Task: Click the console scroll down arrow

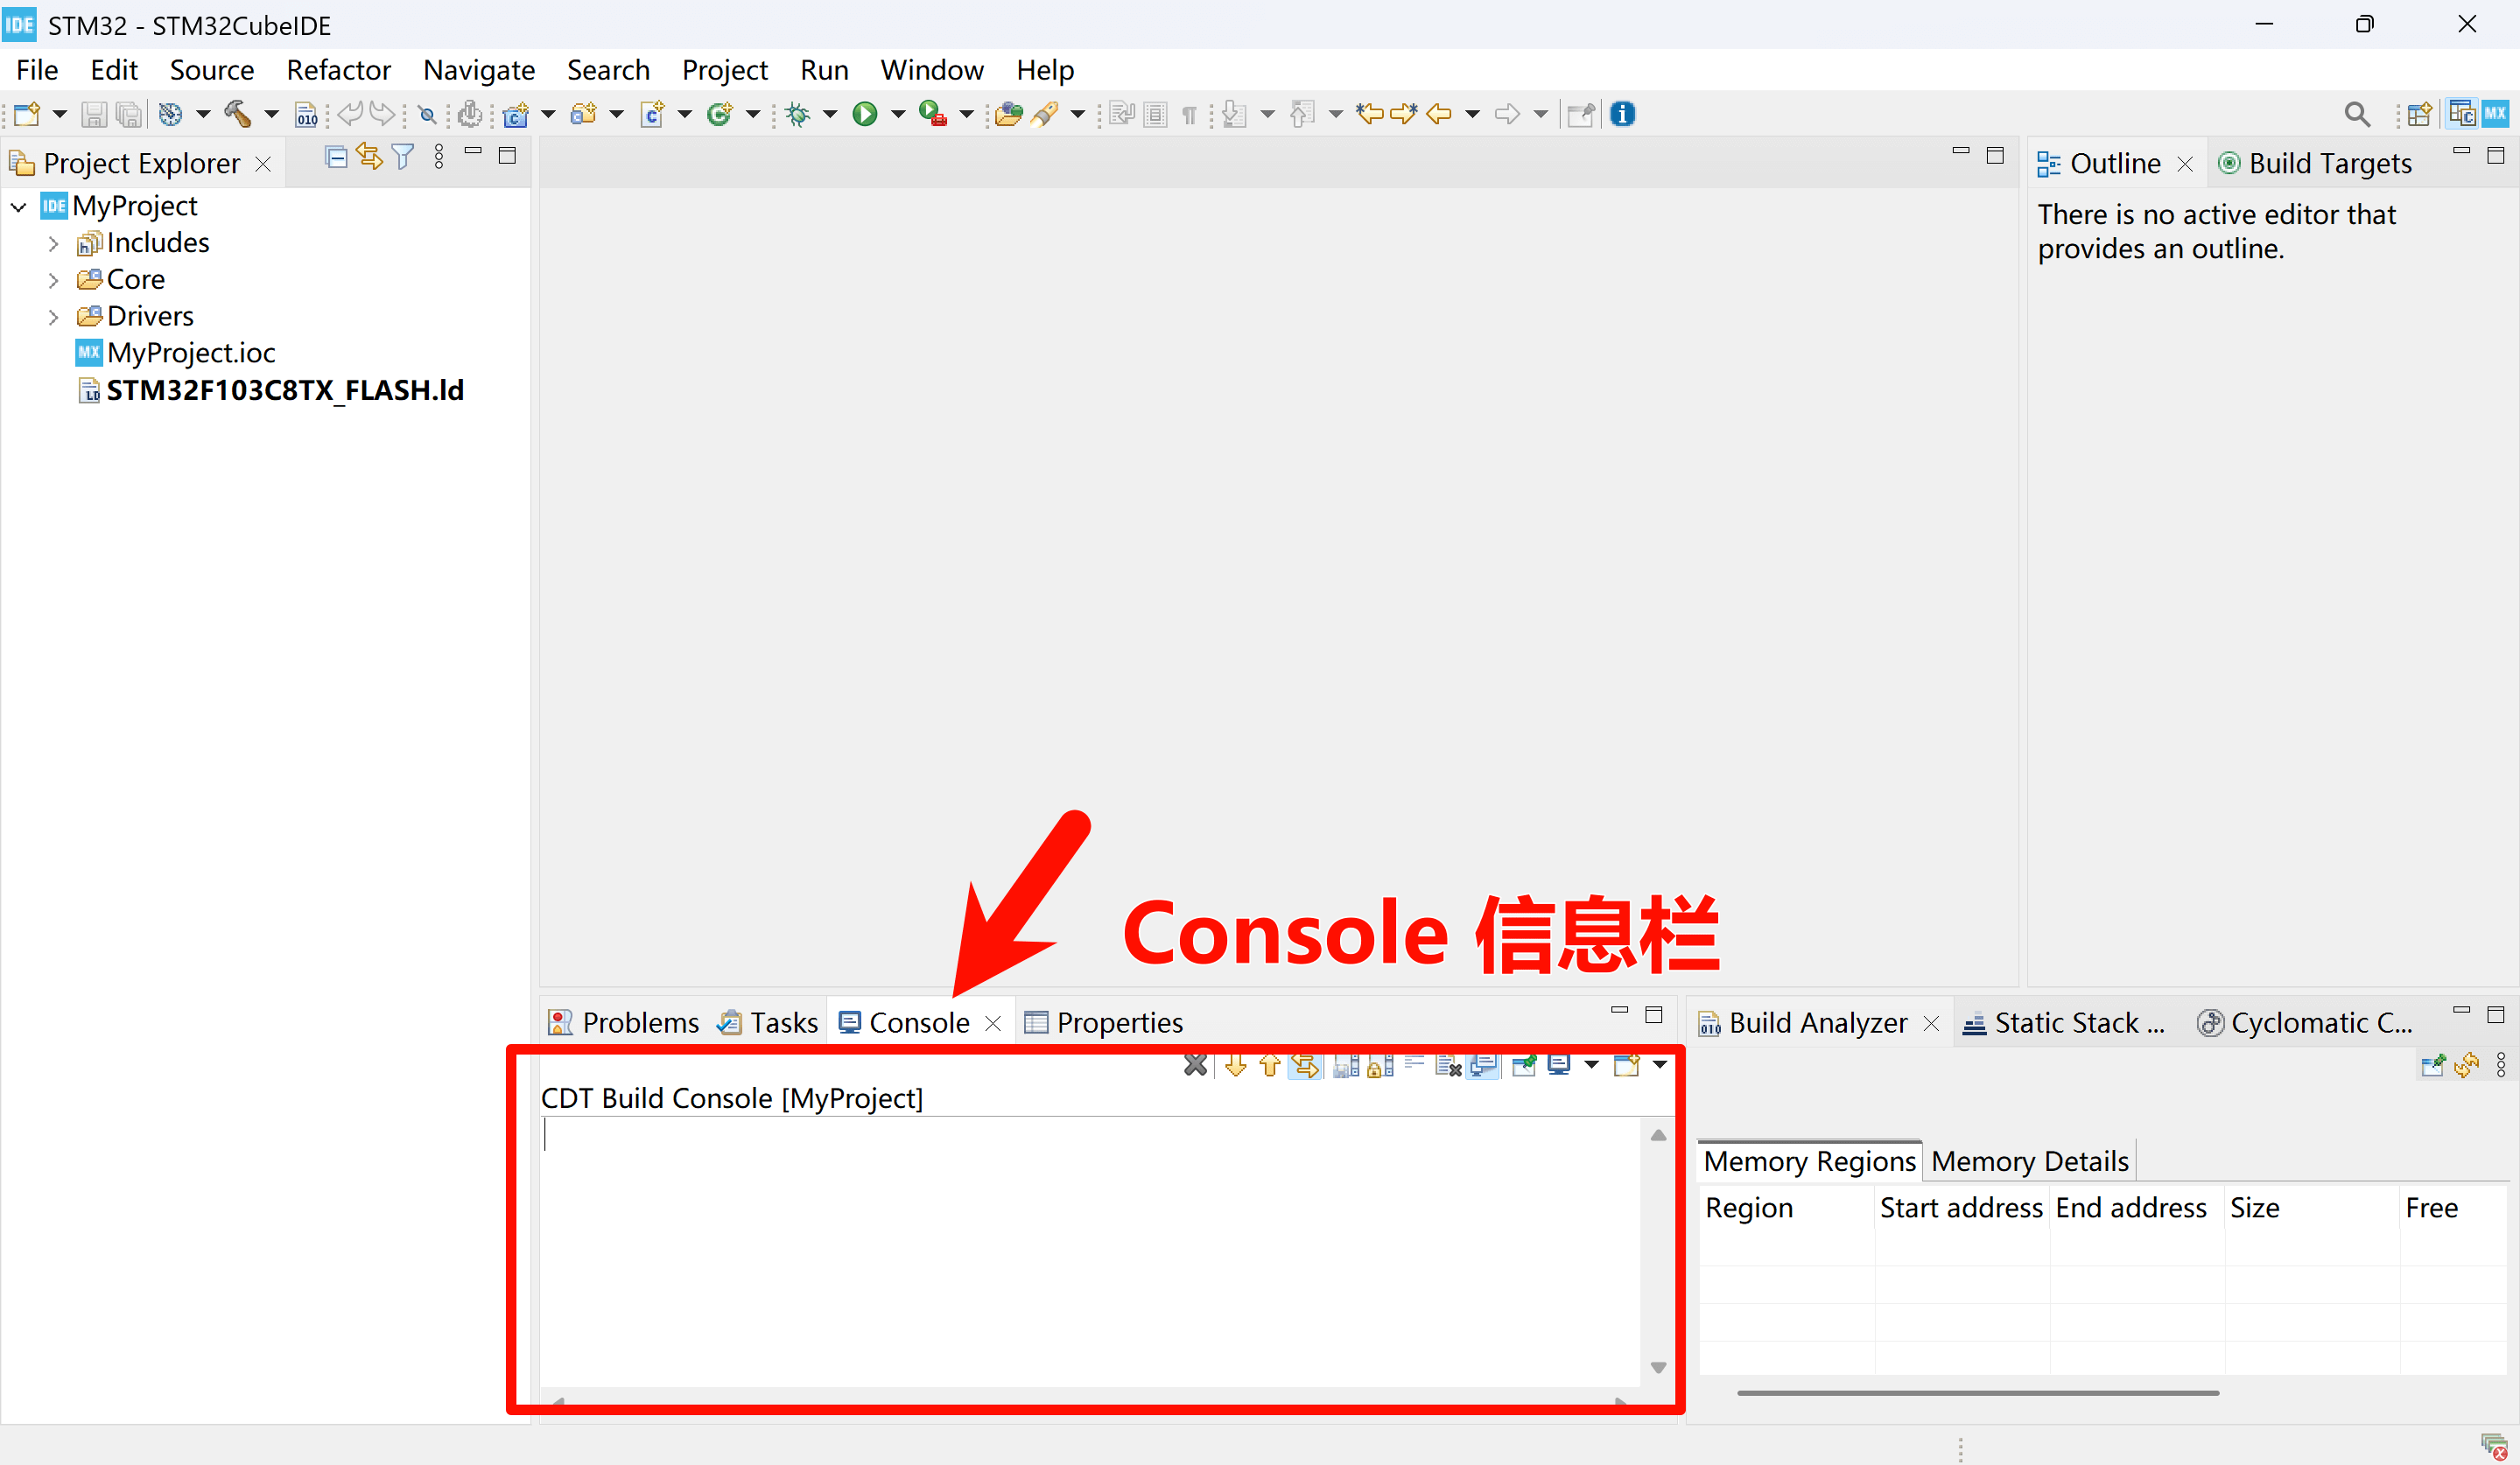Action: 1658,1367
